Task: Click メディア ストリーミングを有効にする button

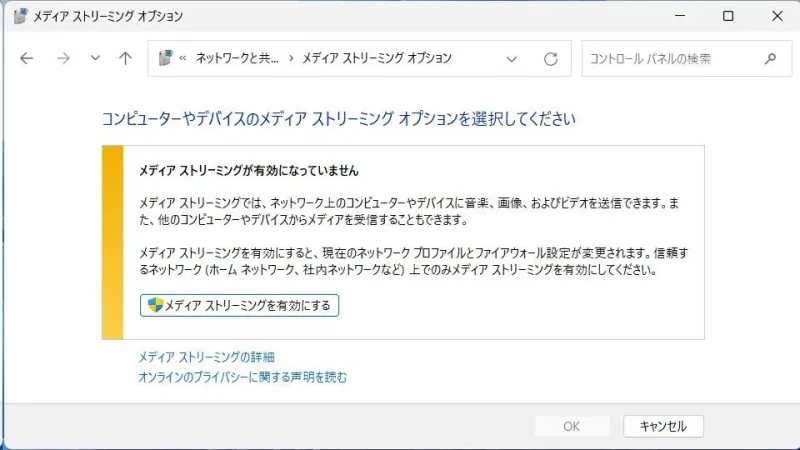Action: (240, 305)
